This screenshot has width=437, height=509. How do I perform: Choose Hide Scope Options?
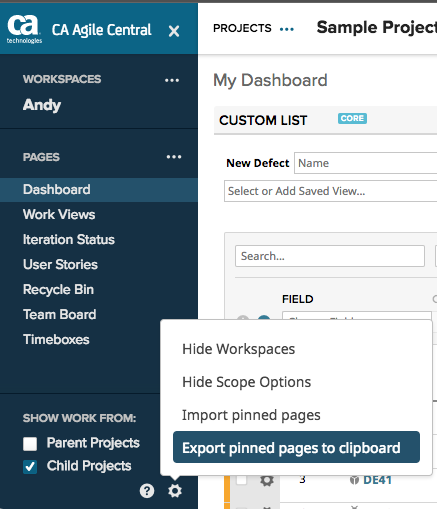(x=247, y=382)
